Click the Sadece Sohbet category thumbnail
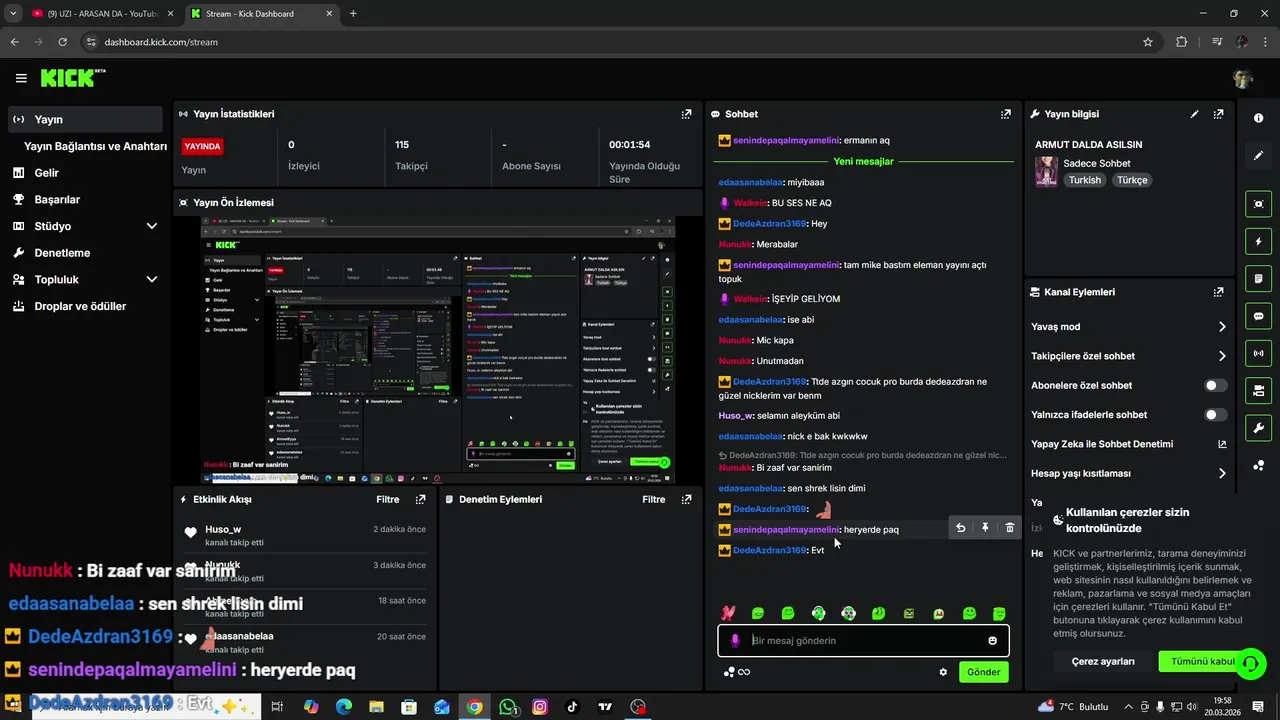 point(1046,171)
